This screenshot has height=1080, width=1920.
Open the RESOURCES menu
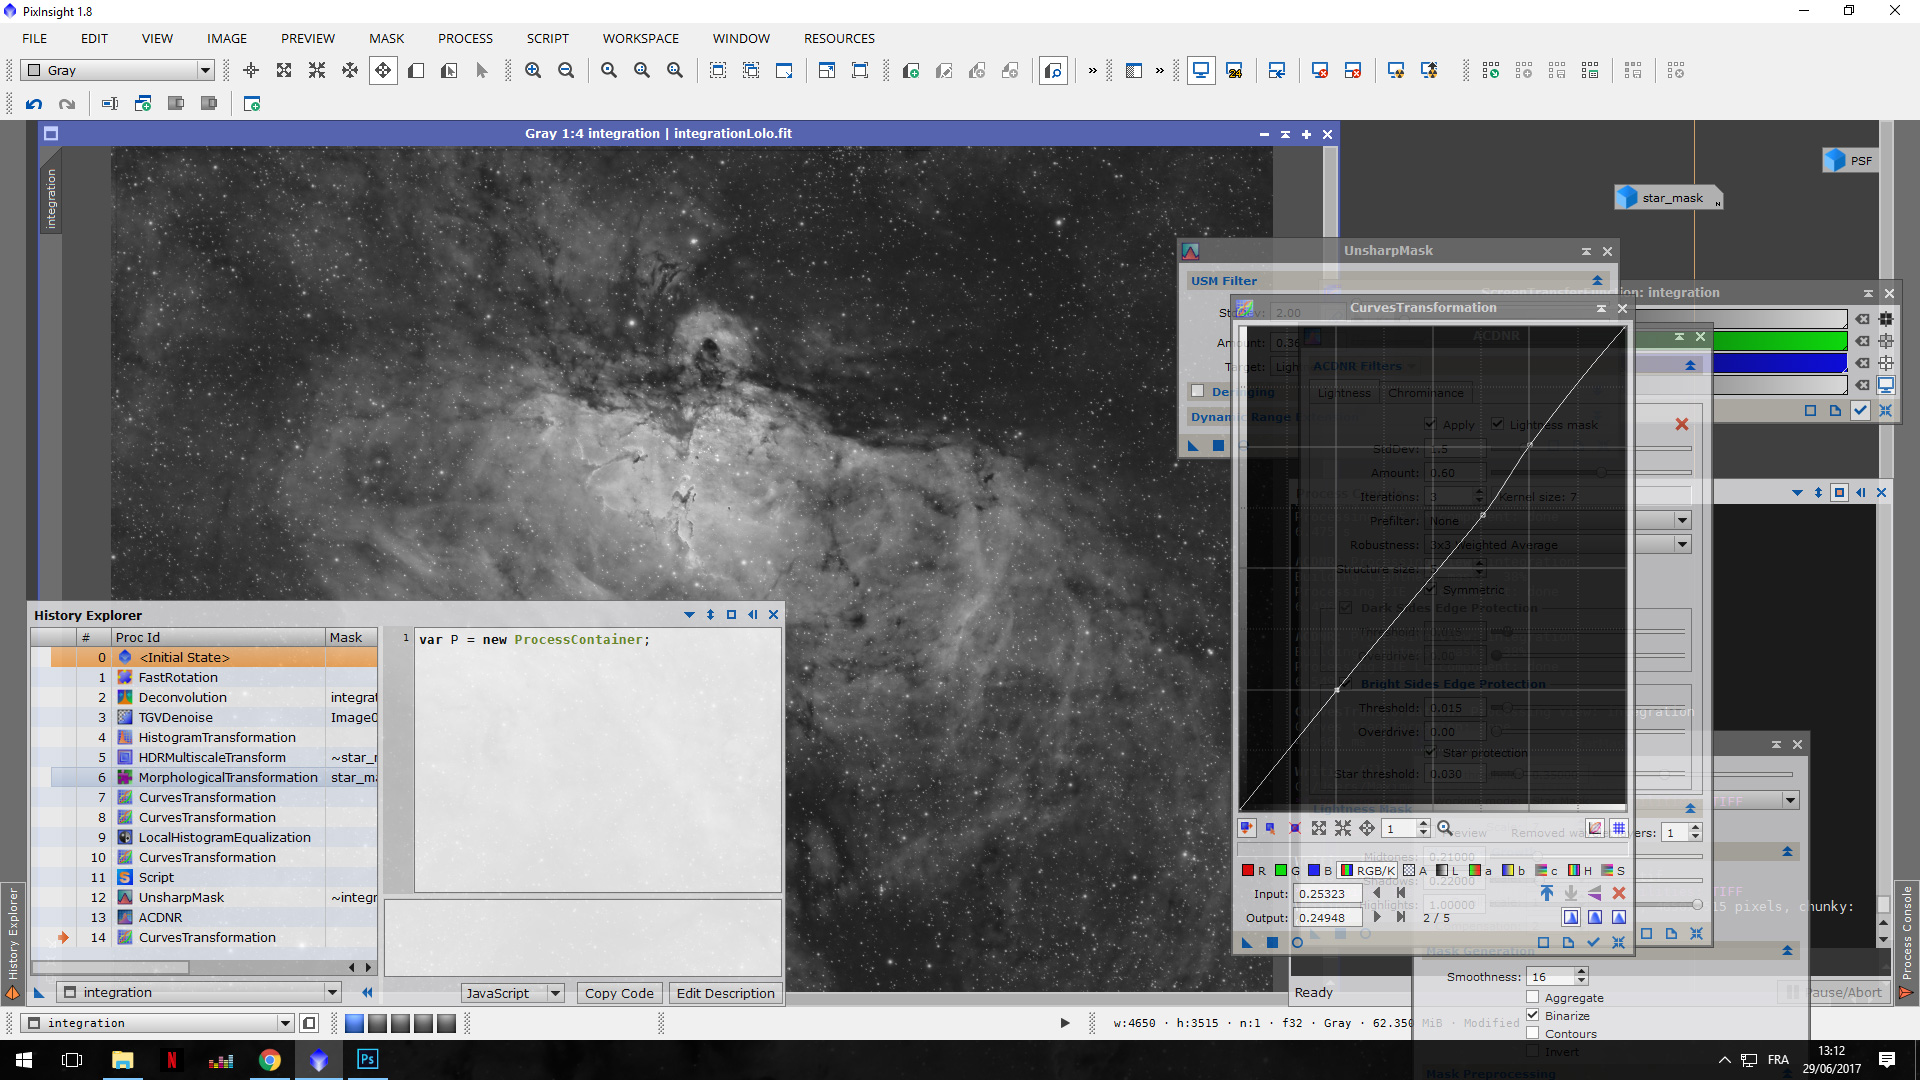tap(839, 38)
